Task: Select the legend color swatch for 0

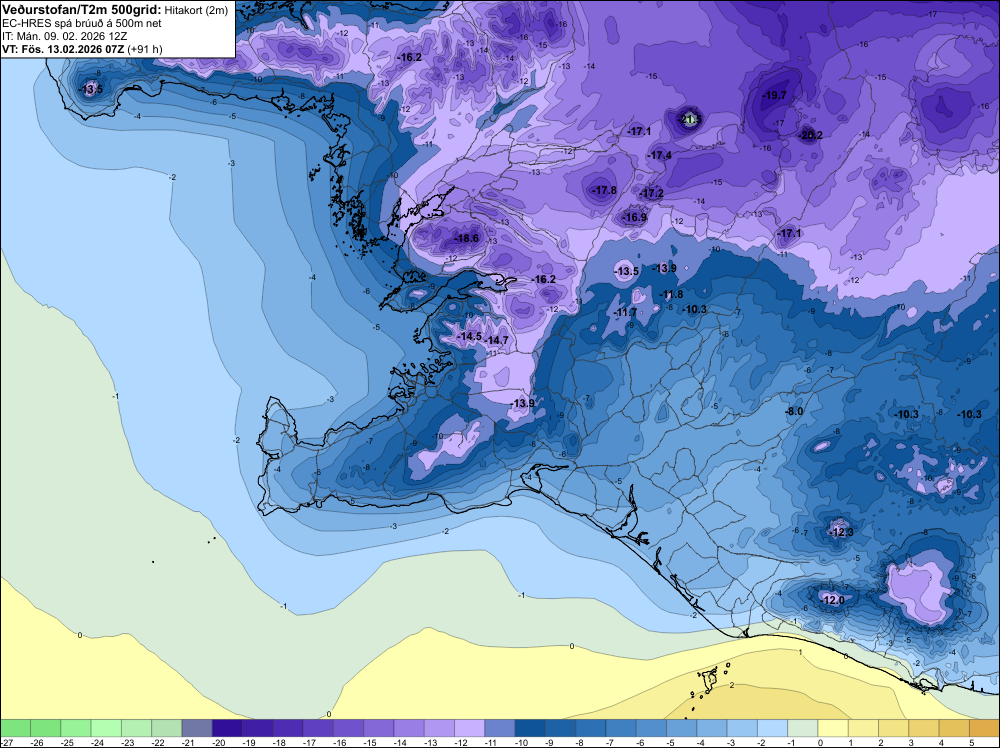Action: click(x=833, y=728)
